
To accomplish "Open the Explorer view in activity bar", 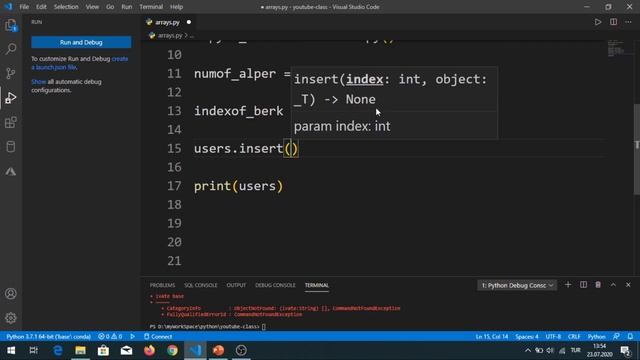I will 11,25.
